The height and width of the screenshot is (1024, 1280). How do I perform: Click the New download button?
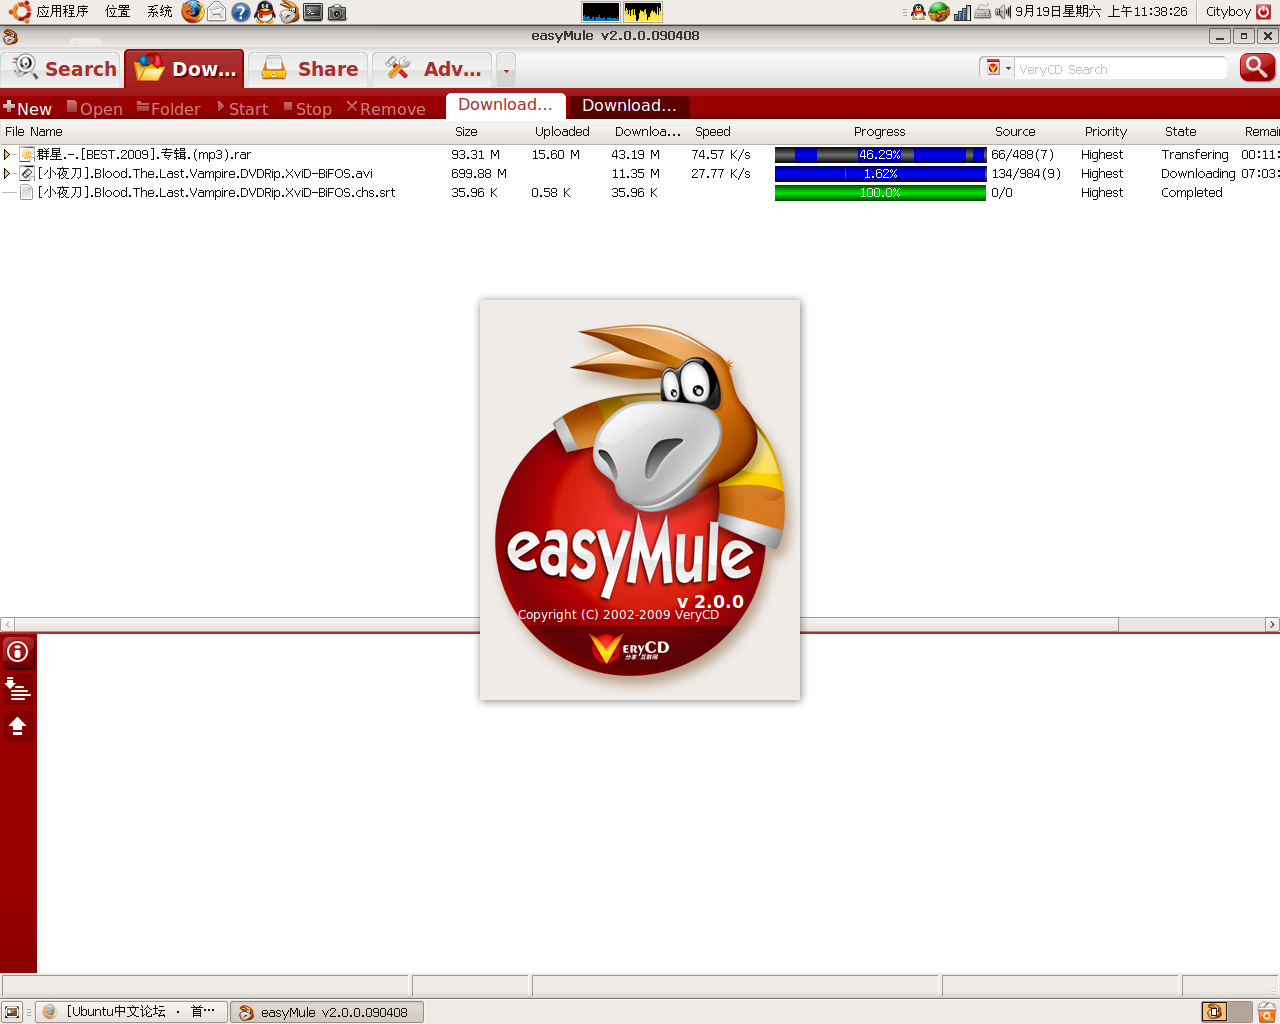(27, 108)
